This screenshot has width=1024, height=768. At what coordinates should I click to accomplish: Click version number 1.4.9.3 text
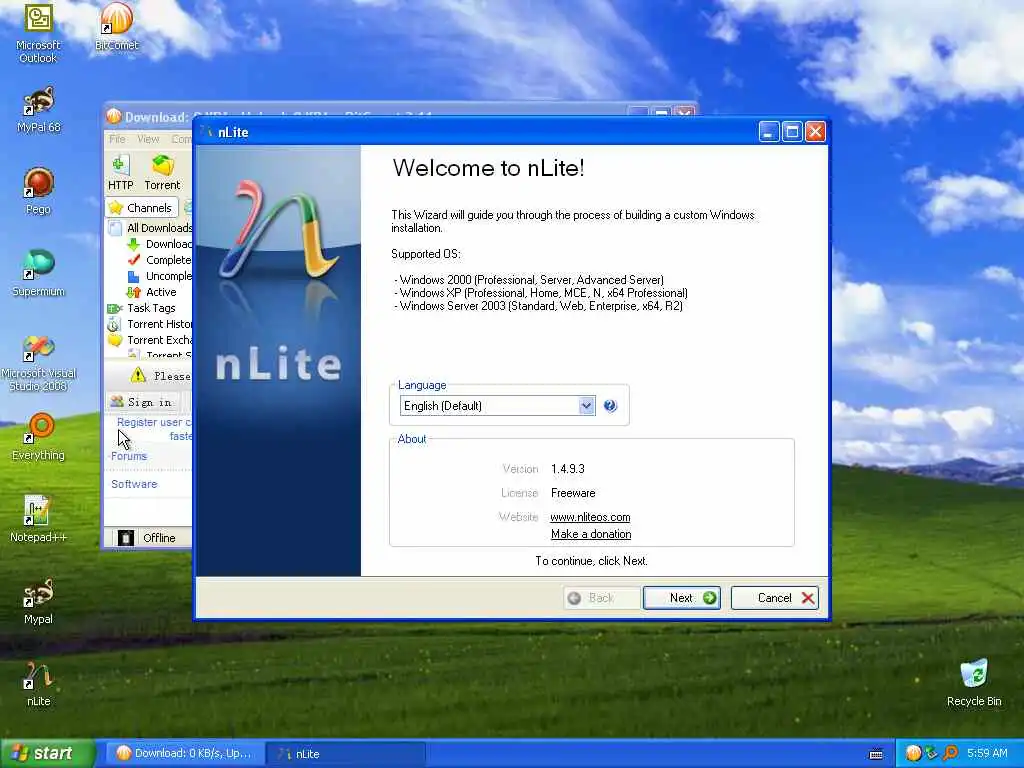point(568,469)
